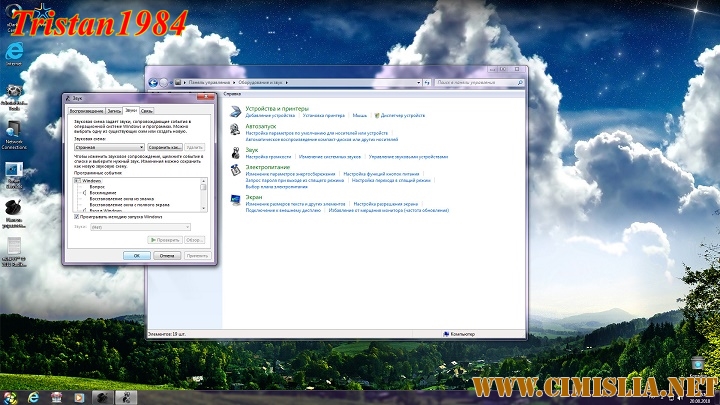Click the Sound (Звук) speaker icon

[x=236, y=153]
